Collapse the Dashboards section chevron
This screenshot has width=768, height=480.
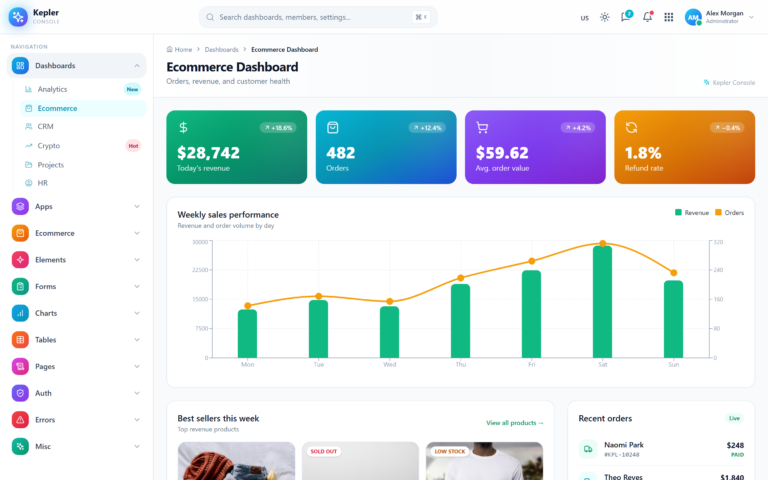(x=137, y=66)
